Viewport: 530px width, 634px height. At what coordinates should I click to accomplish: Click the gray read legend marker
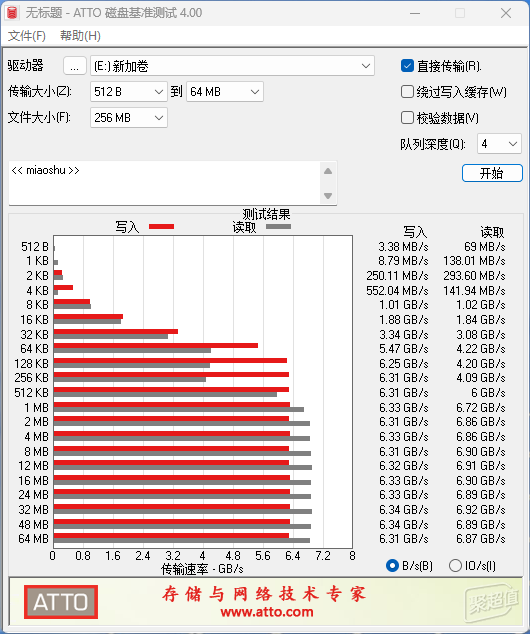pyautogui.click(x=278, y=226)
